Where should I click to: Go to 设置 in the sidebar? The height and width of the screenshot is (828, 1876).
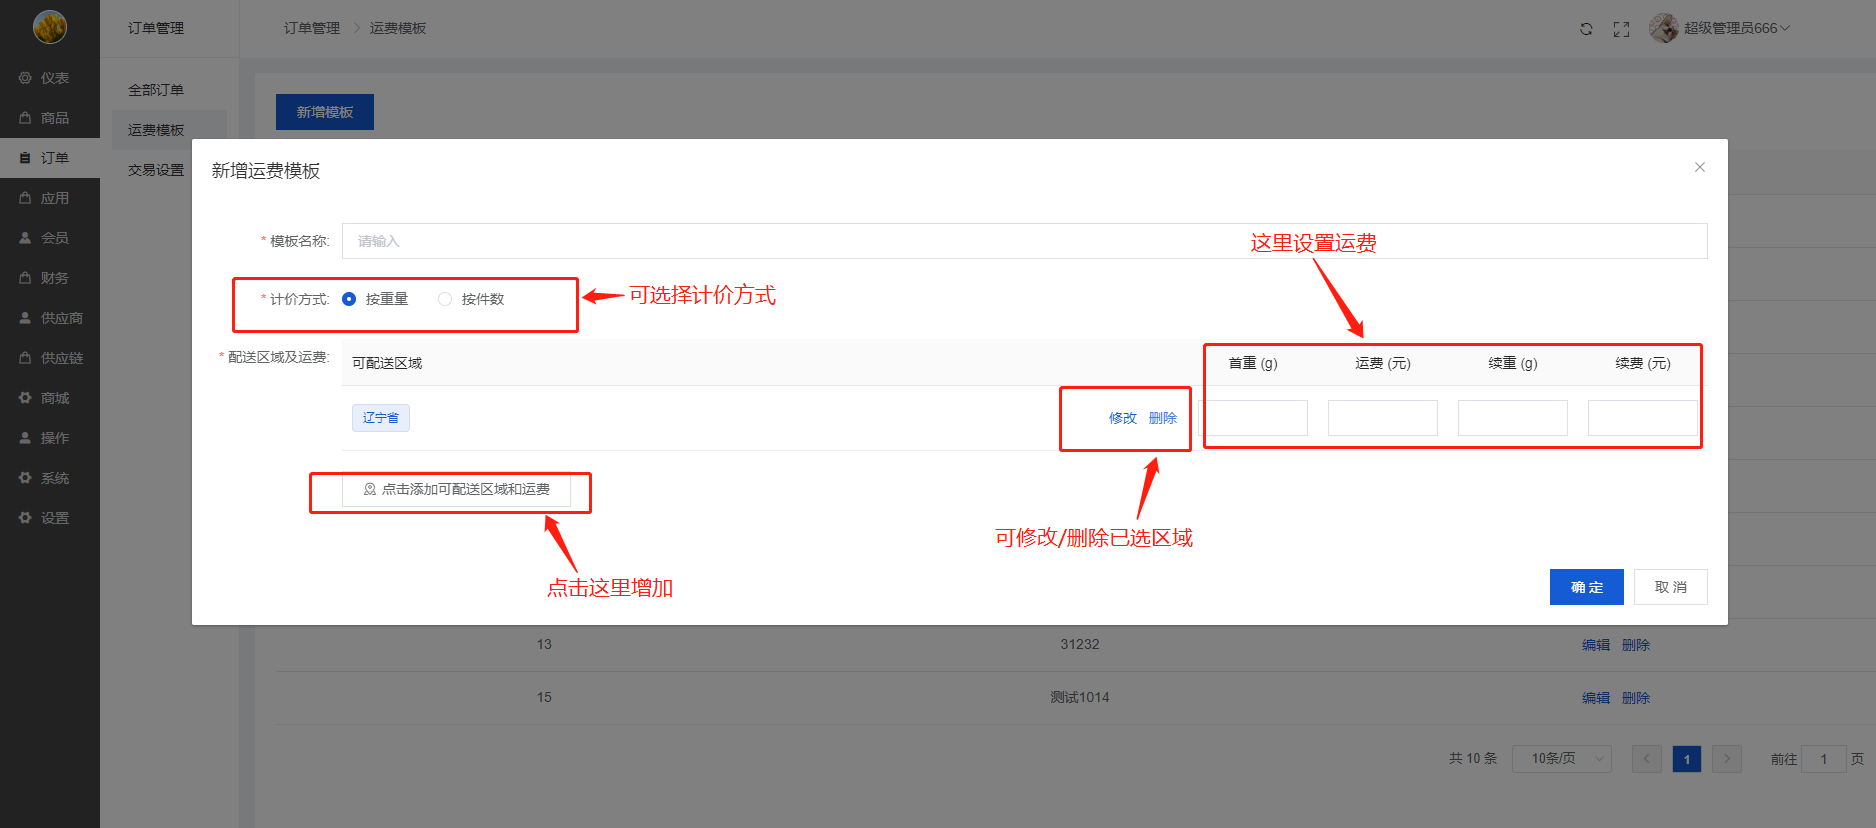50,518
